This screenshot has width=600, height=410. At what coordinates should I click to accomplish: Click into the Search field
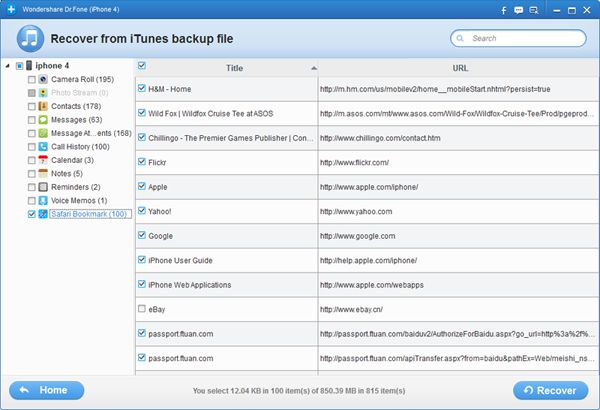[518, 38]
